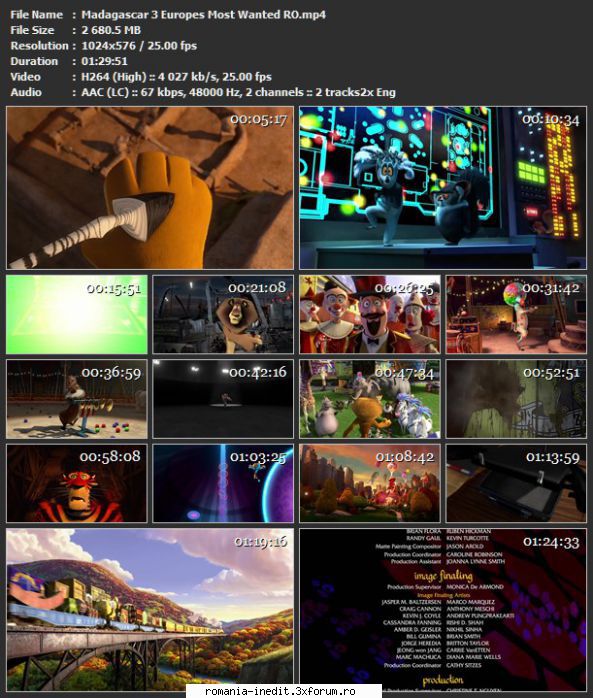
Task: Click the Resolution label
Action: 39,46
